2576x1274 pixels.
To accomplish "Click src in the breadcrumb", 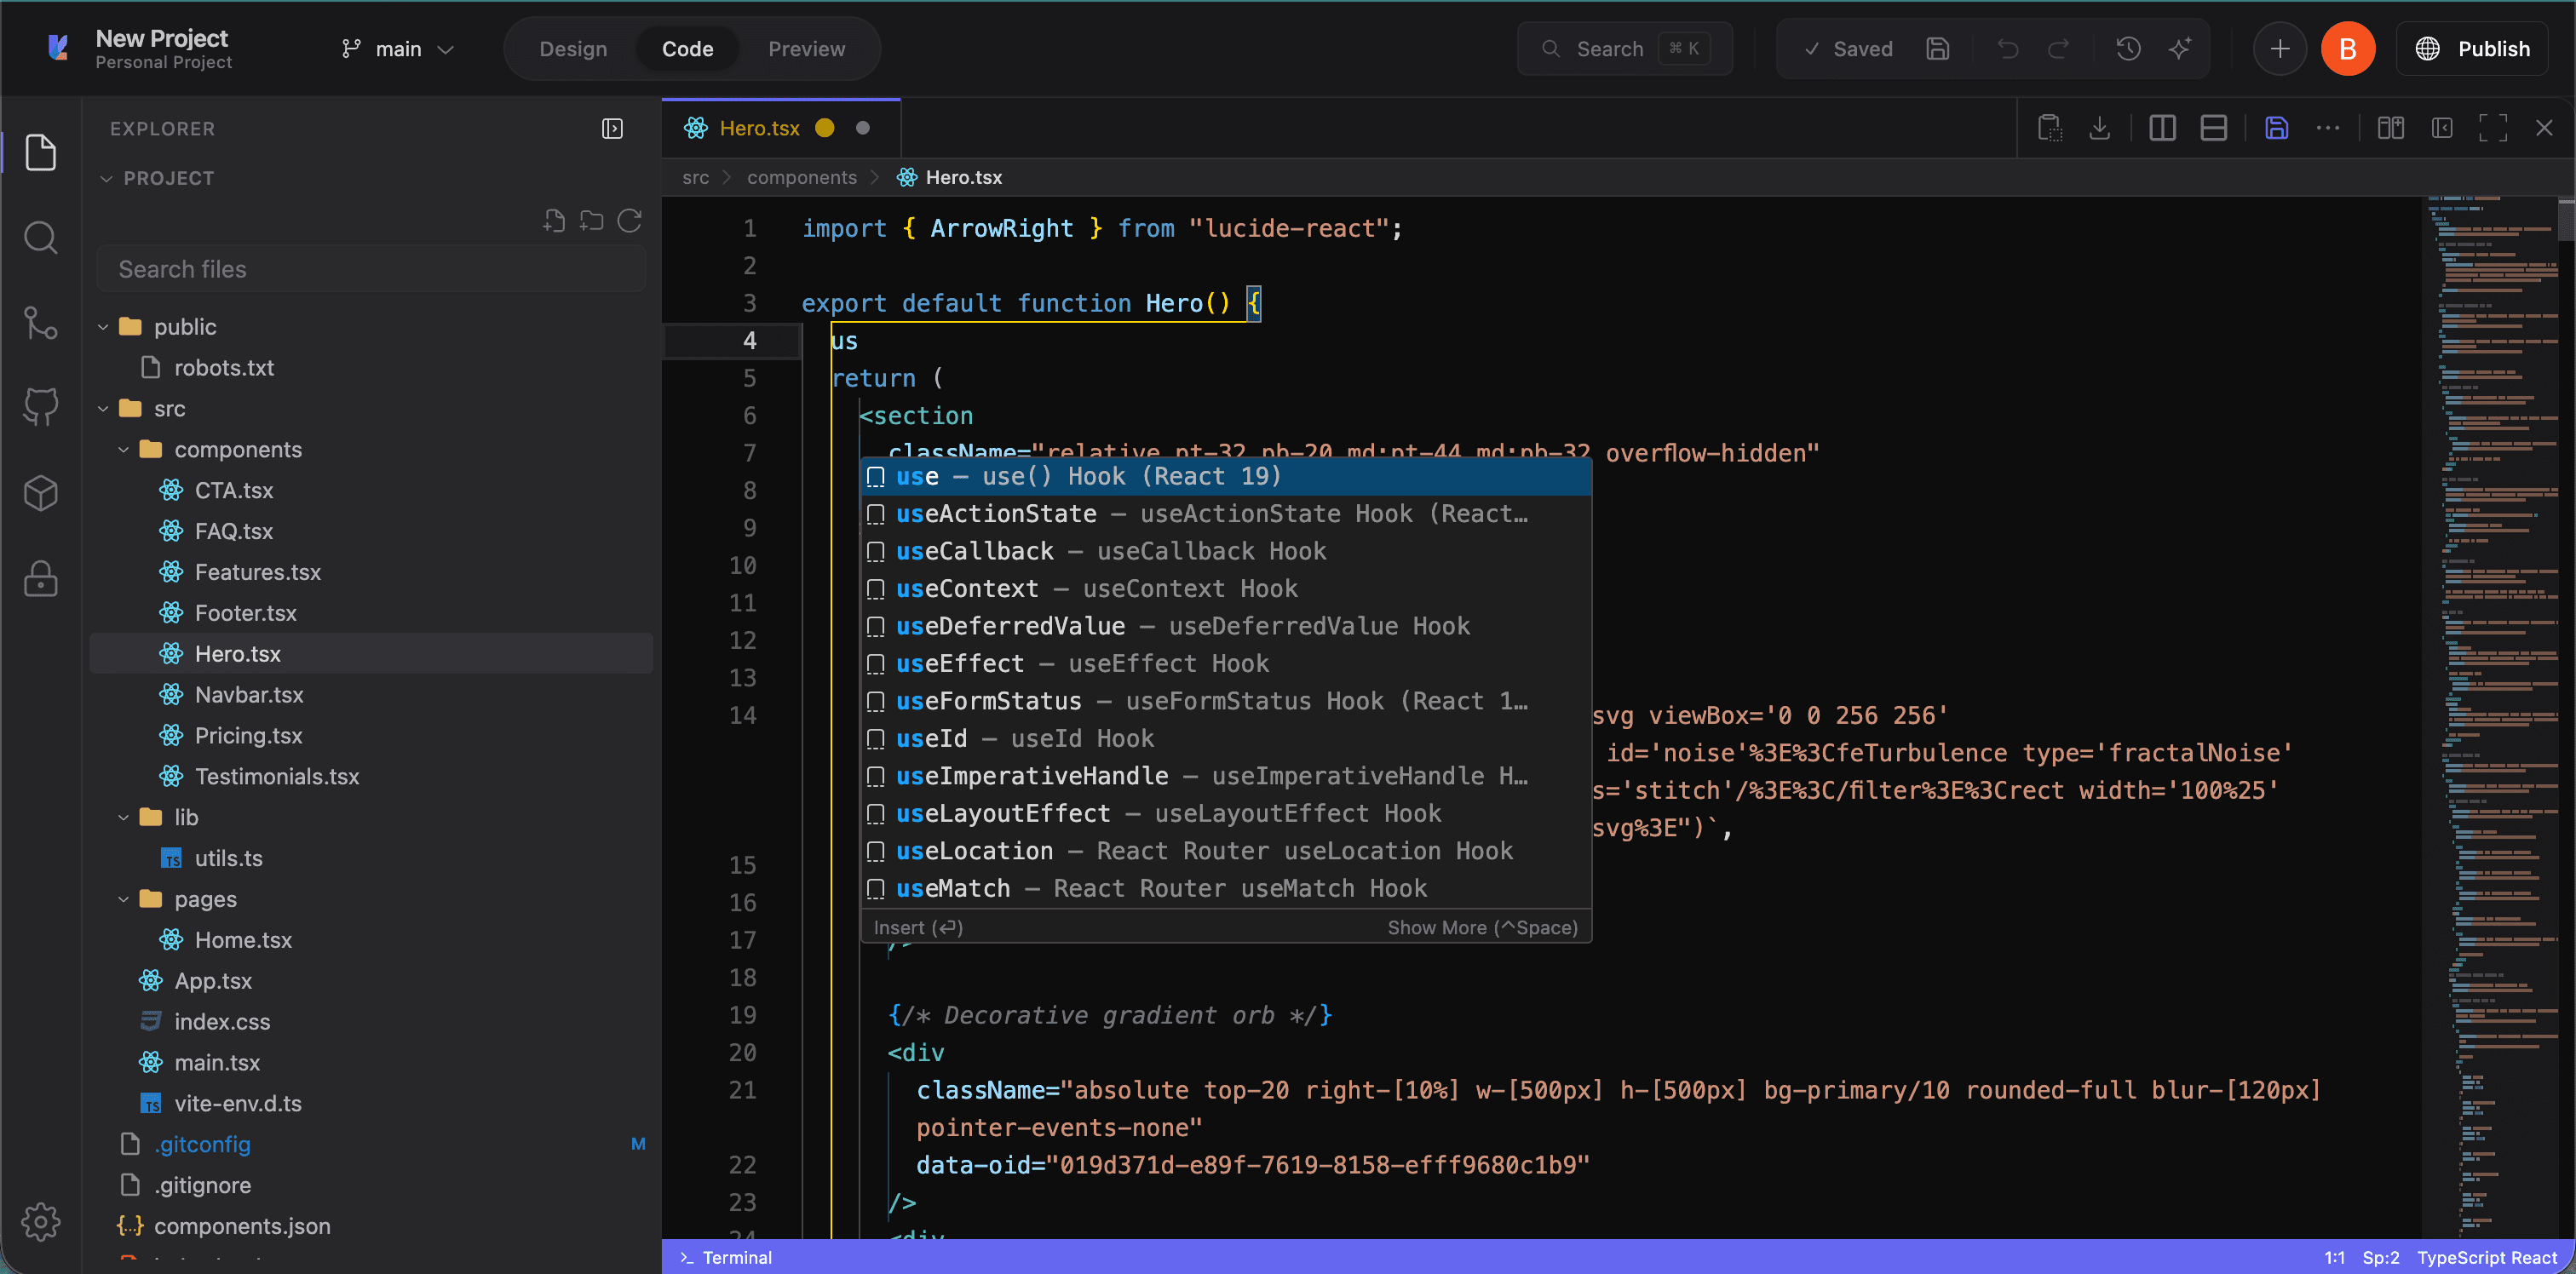I will [x=695, y=177].
